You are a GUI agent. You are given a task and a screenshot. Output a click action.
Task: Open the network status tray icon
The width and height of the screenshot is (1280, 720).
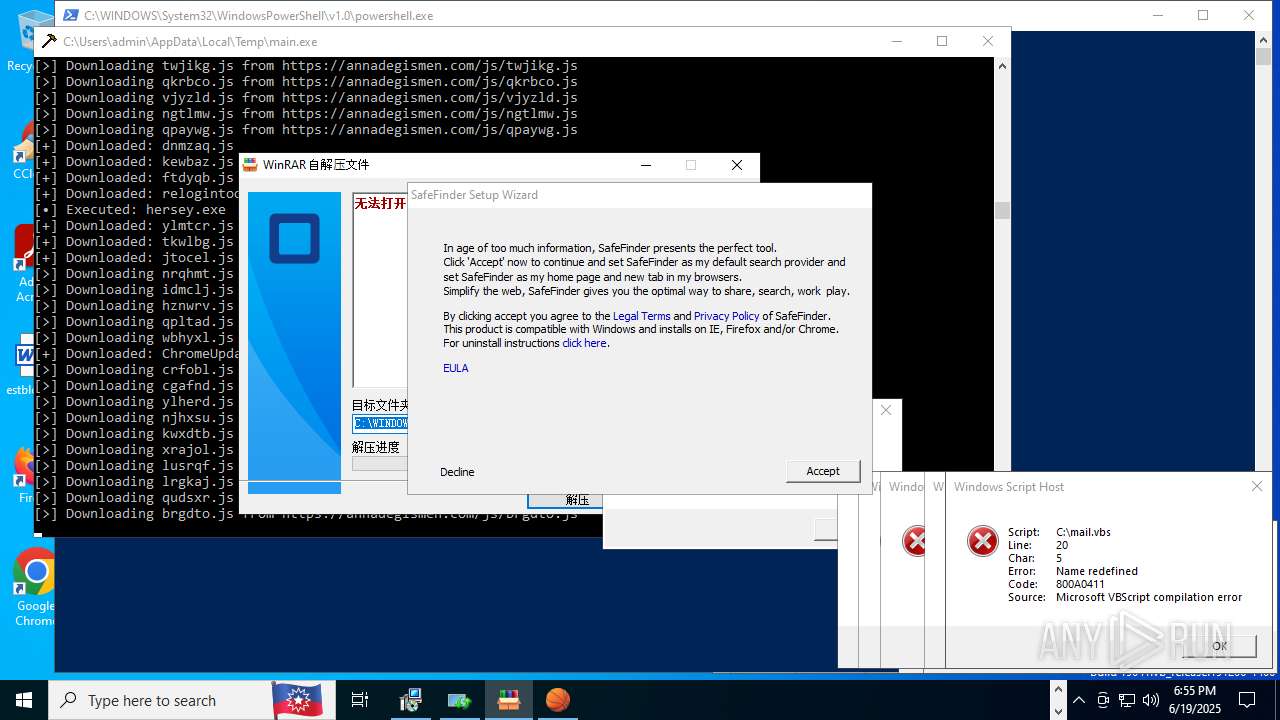coord(1127,700)
